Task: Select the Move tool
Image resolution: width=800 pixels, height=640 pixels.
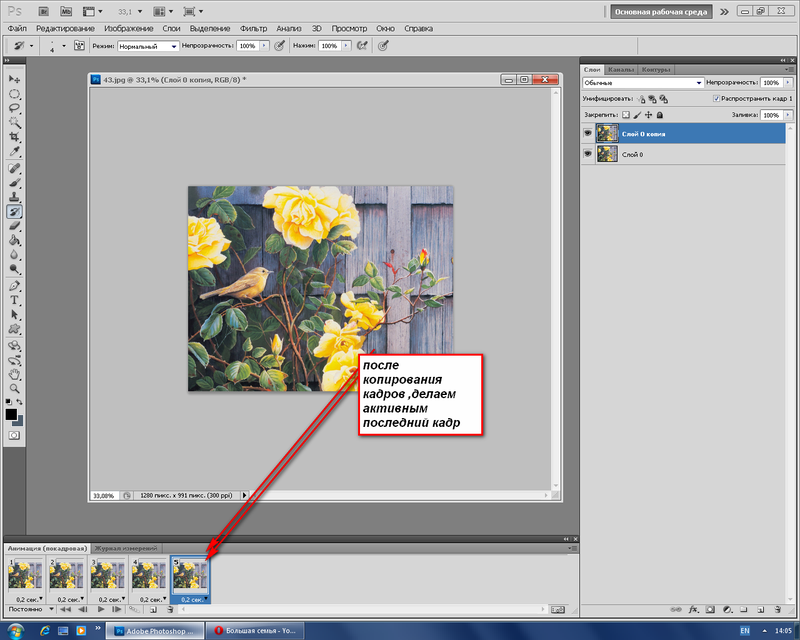Action: pos(14,79)
